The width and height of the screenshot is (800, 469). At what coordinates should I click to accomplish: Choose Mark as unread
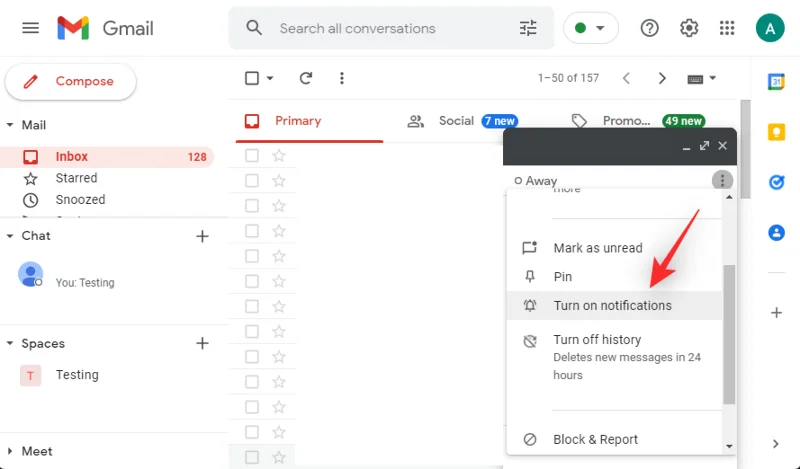click(614, 248)
